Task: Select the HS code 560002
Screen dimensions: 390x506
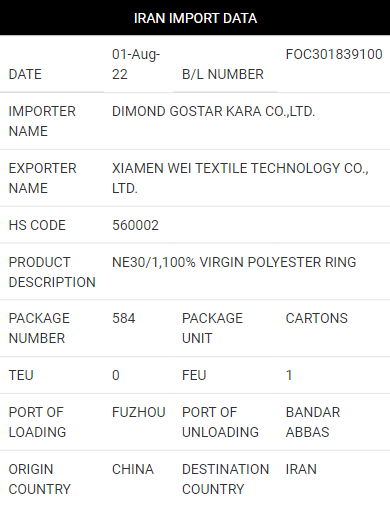Action: [x=135, y=225]
